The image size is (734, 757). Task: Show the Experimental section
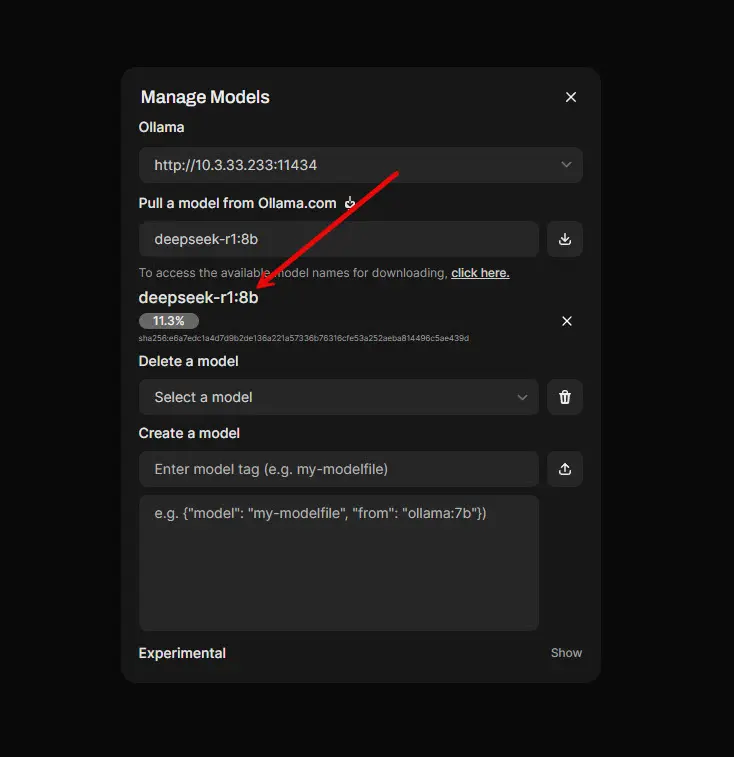click(566, 653)
